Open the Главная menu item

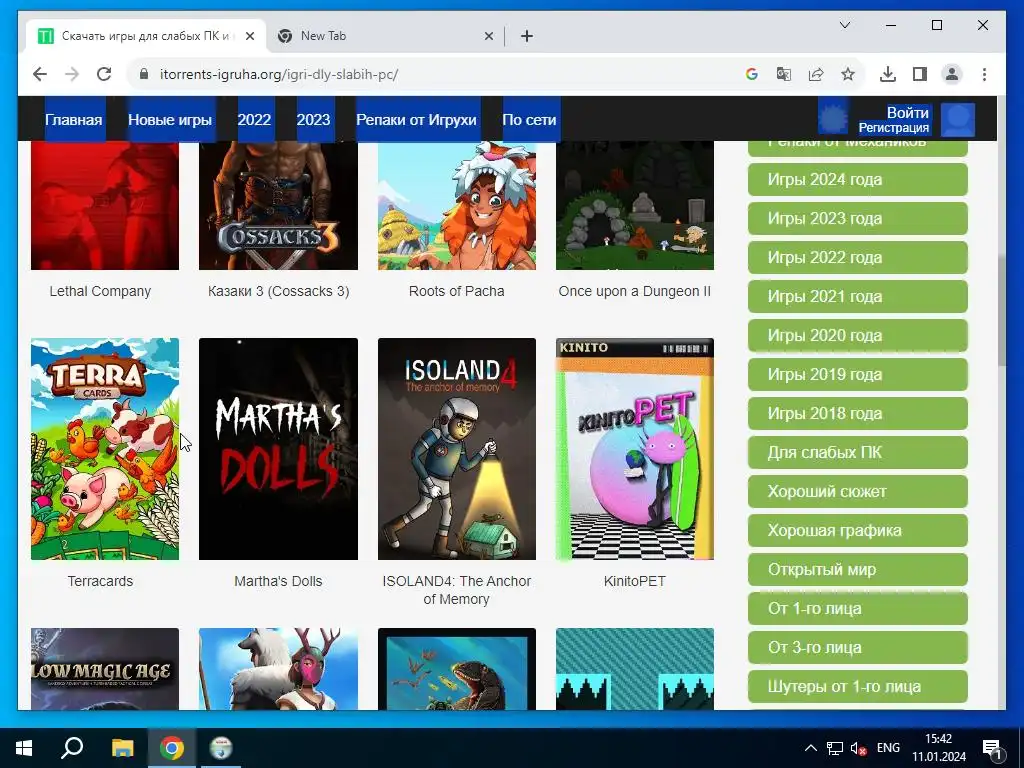pyautogui.click(x=73, y=120)
